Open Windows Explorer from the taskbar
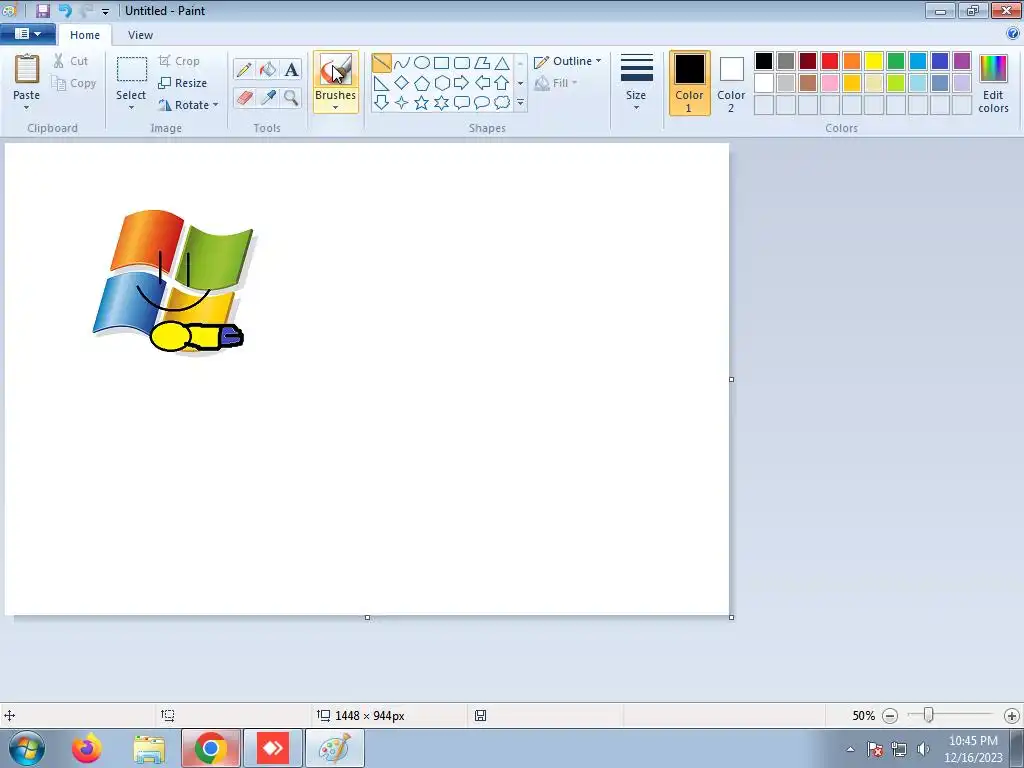1024x768 pixels. coord(149,748)
